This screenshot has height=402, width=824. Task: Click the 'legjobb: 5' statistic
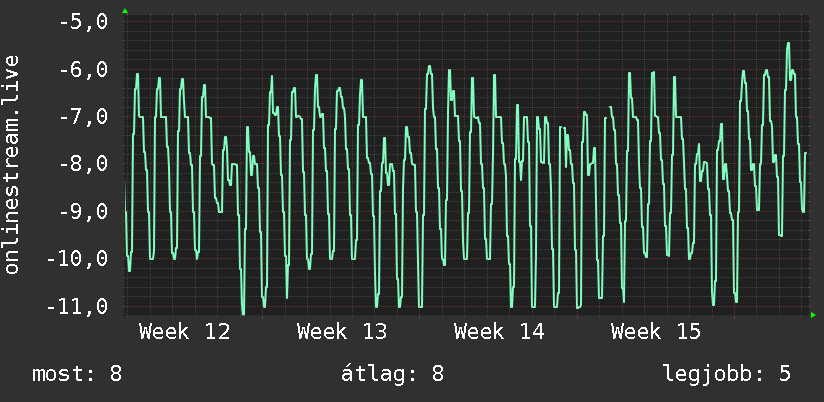[727, 374]
